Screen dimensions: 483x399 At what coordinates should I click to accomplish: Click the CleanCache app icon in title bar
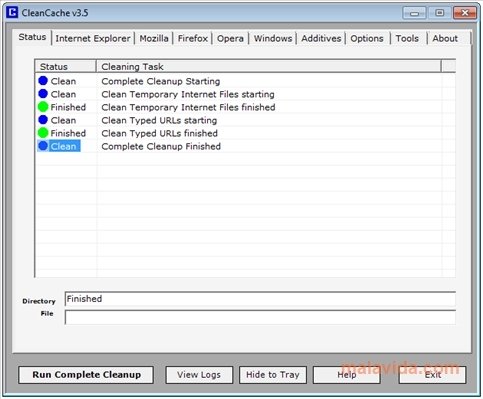pos(12,13)
